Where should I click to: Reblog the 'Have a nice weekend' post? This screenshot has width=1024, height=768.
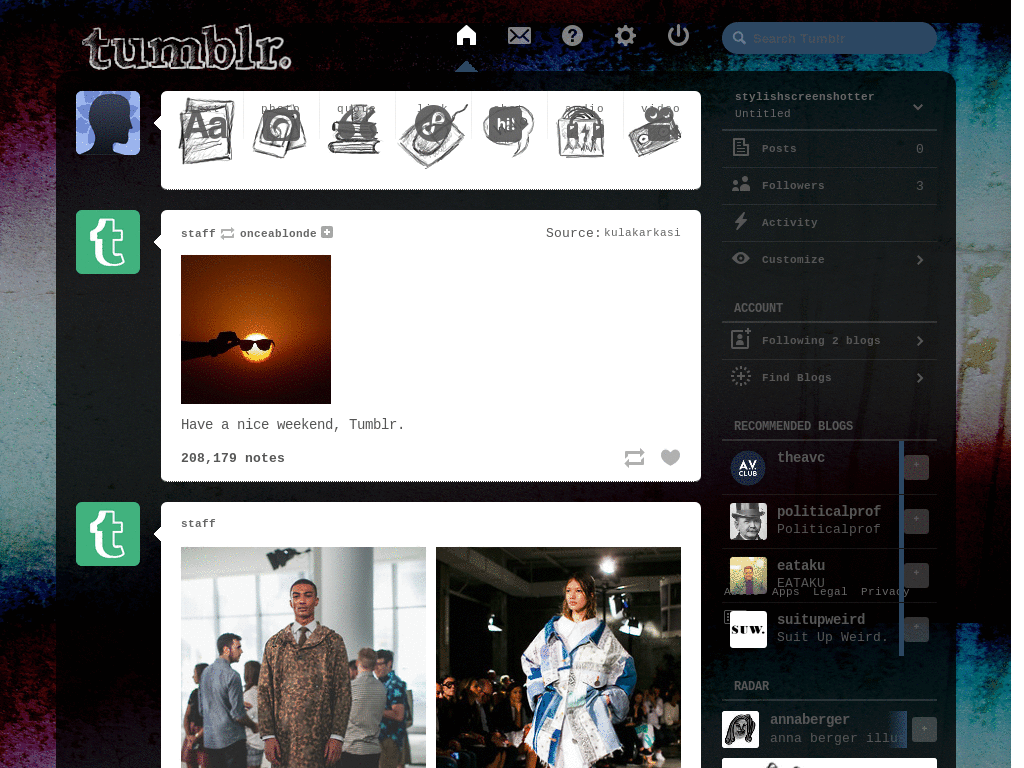point(634,458)
